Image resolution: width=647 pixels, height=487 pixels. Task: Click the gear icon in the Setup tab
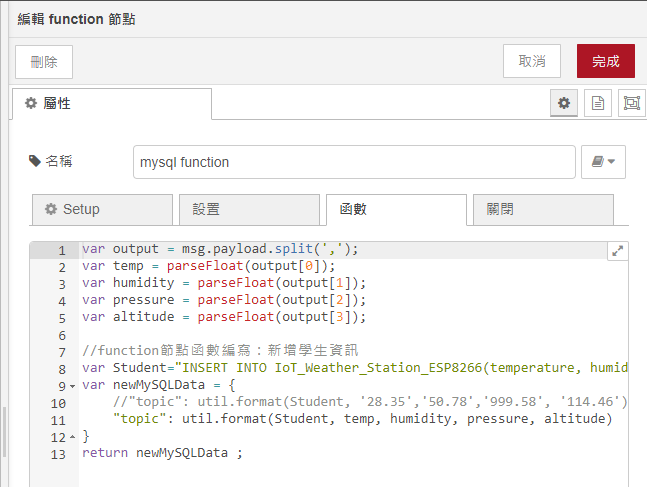(x=51, y=210)
